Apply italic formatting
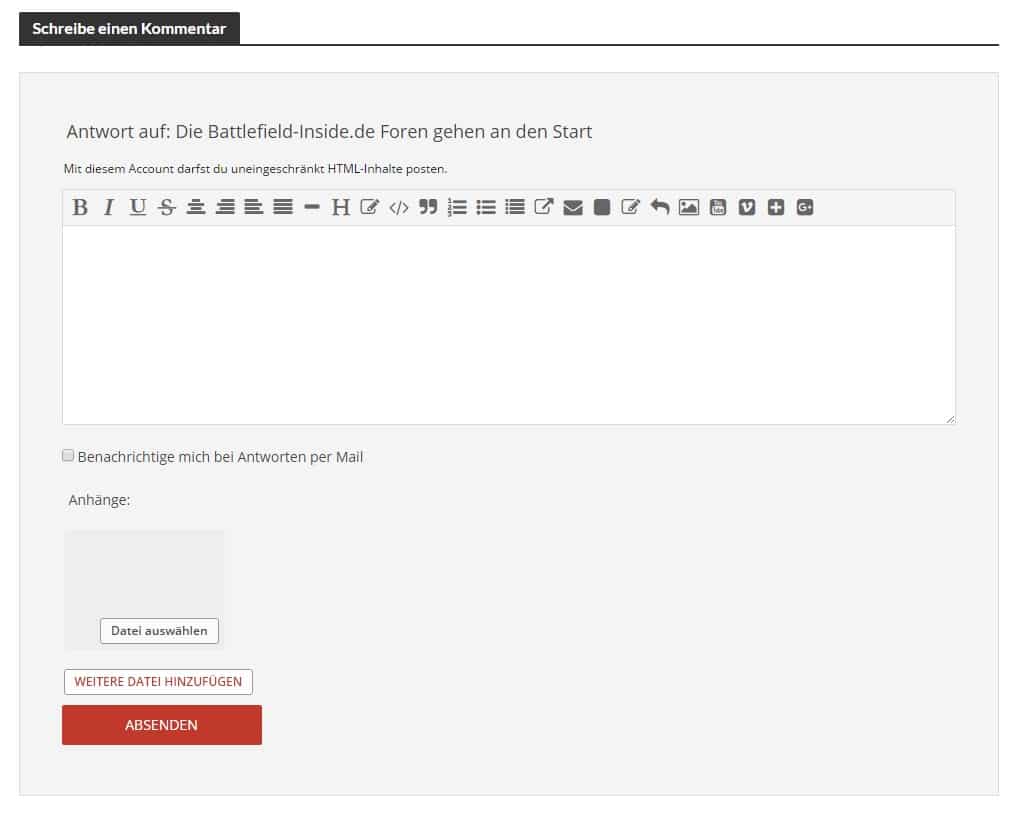The image size is (1023, 818). (x=109, y=207)
